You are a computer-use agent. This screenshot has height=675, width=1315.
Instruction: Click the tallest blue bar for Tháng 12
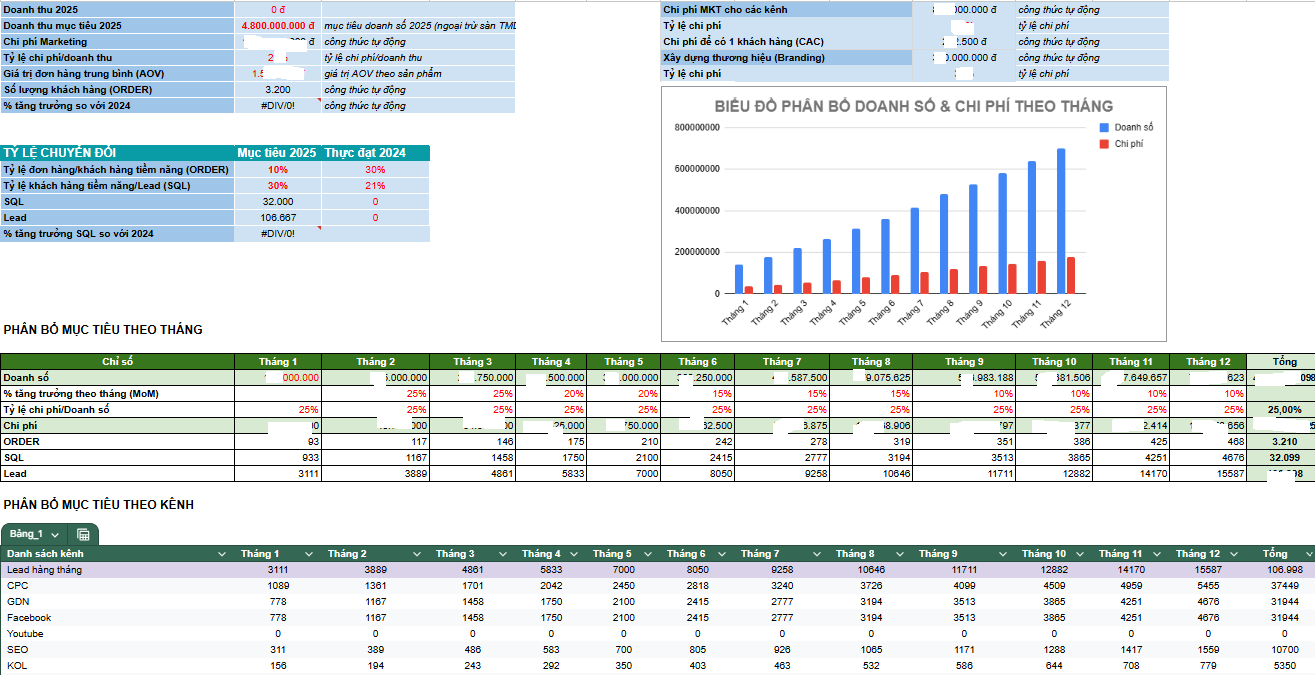click(1061, 221)
